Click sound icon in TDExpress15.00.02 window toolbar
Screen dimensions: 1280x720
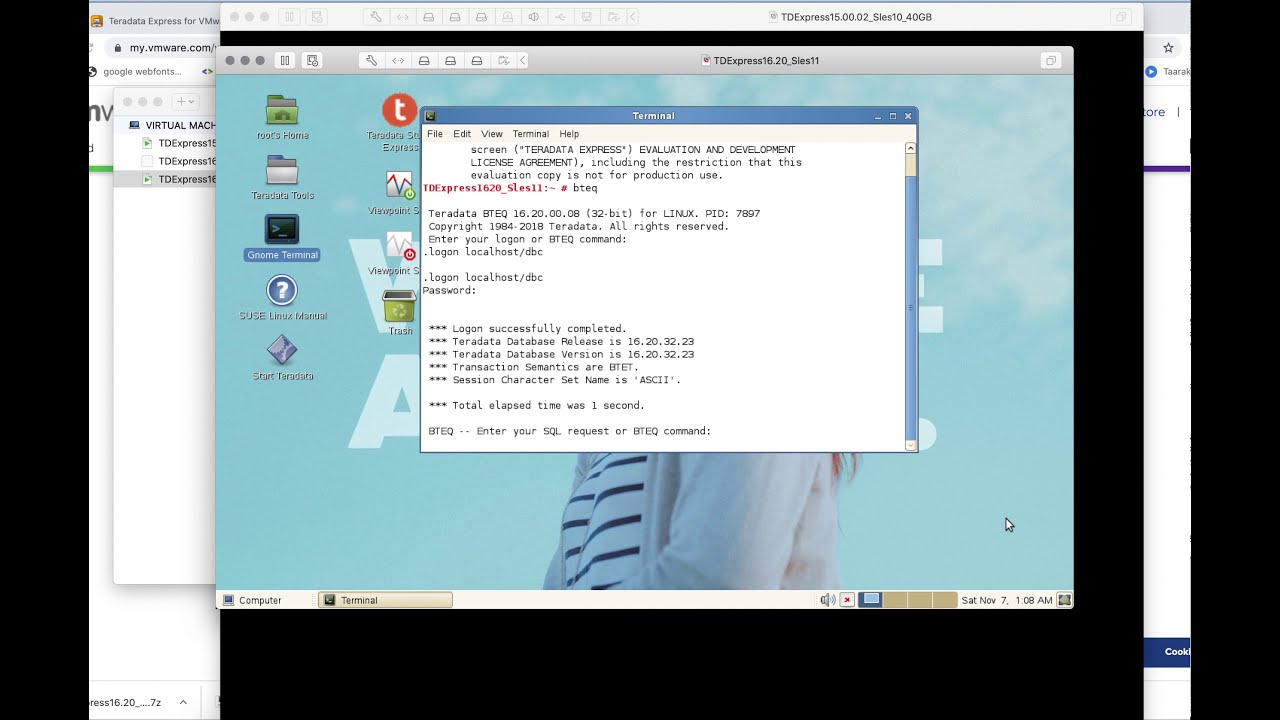click(x=533, y=17)
